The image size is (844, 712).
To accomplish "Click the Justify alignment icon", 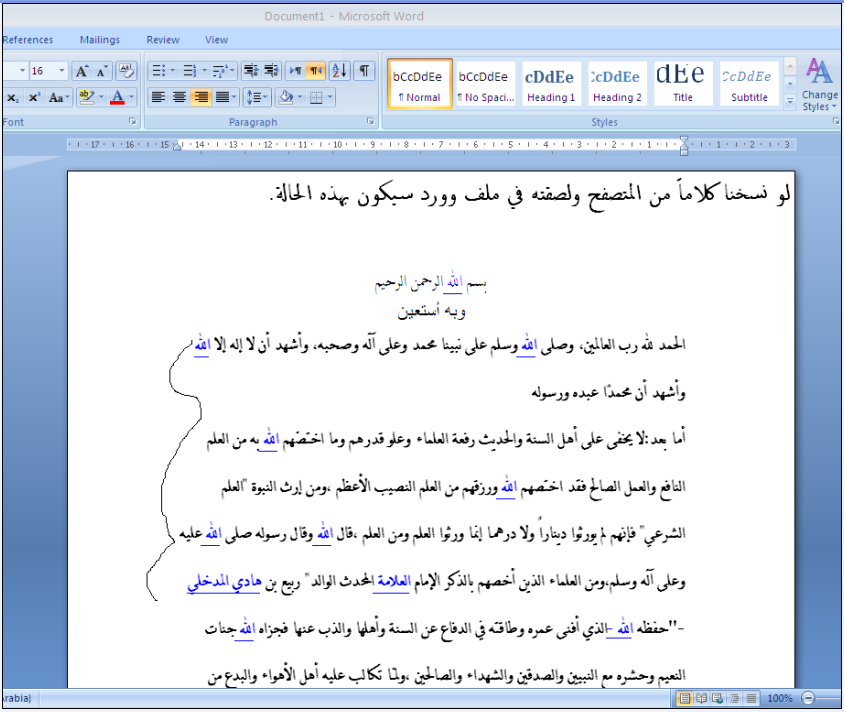I will (222, 97).
